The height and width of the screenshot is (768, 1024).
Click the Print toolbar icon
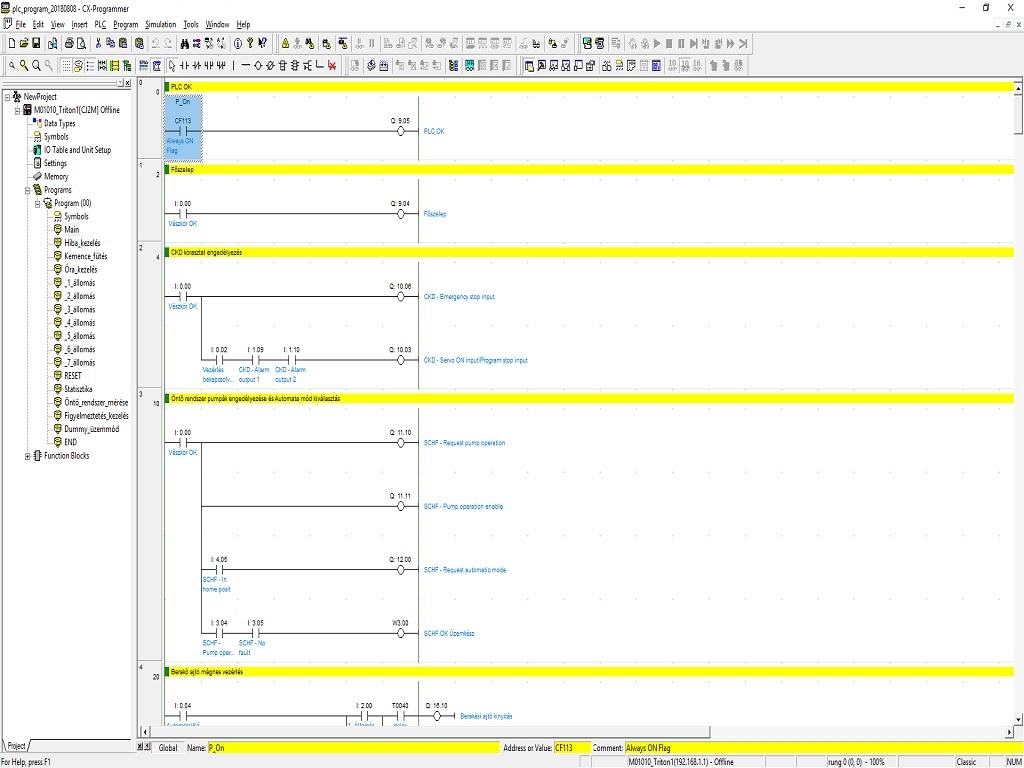pos(69,44)
